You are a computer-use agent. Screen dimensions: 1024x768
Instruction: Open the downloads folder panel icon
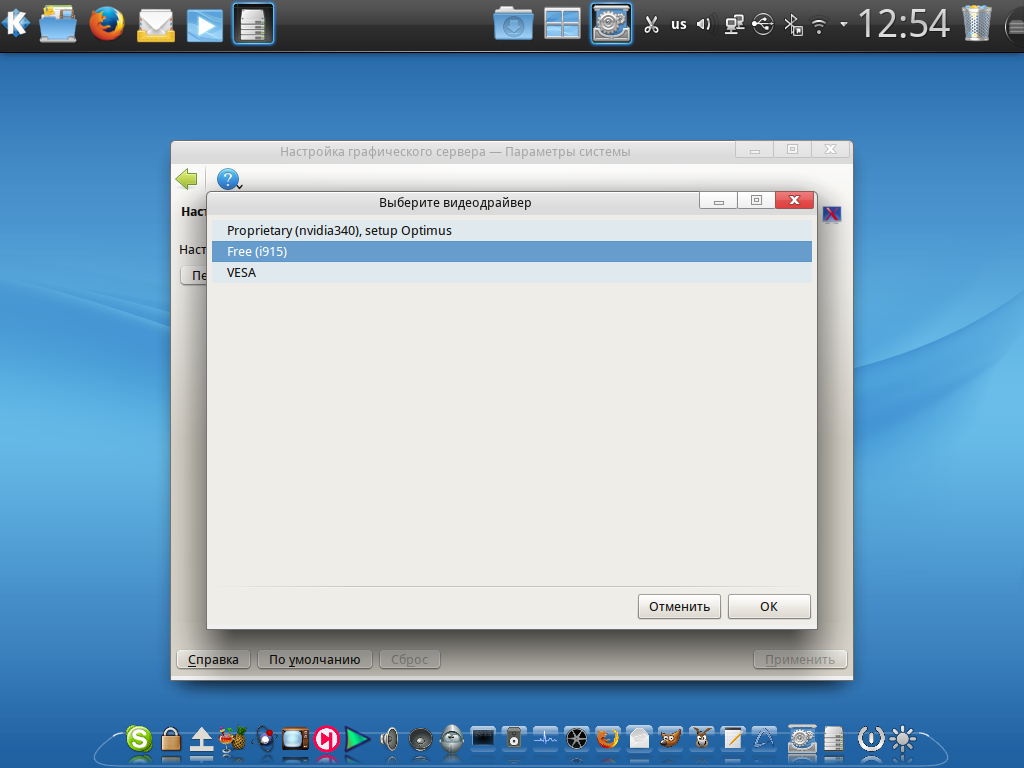(513, 24)
